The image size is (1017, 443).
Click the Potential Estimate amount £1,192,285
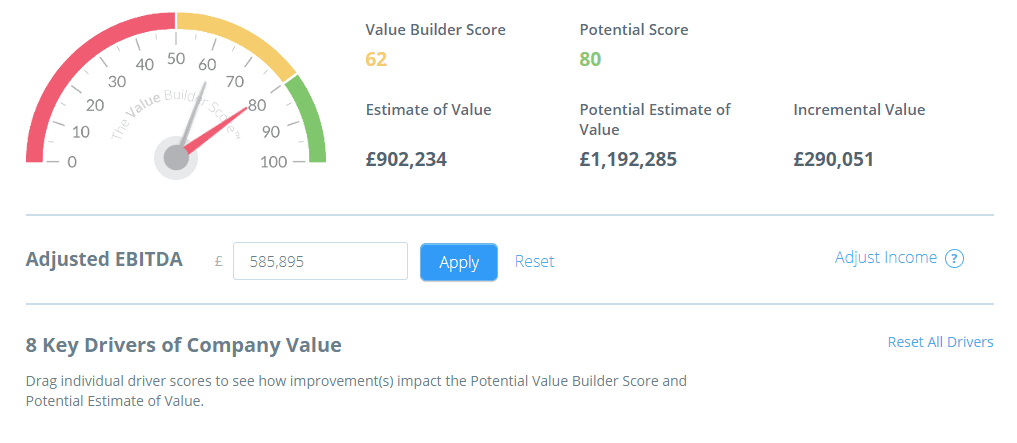pyautogui.click(x=628, y=159)
